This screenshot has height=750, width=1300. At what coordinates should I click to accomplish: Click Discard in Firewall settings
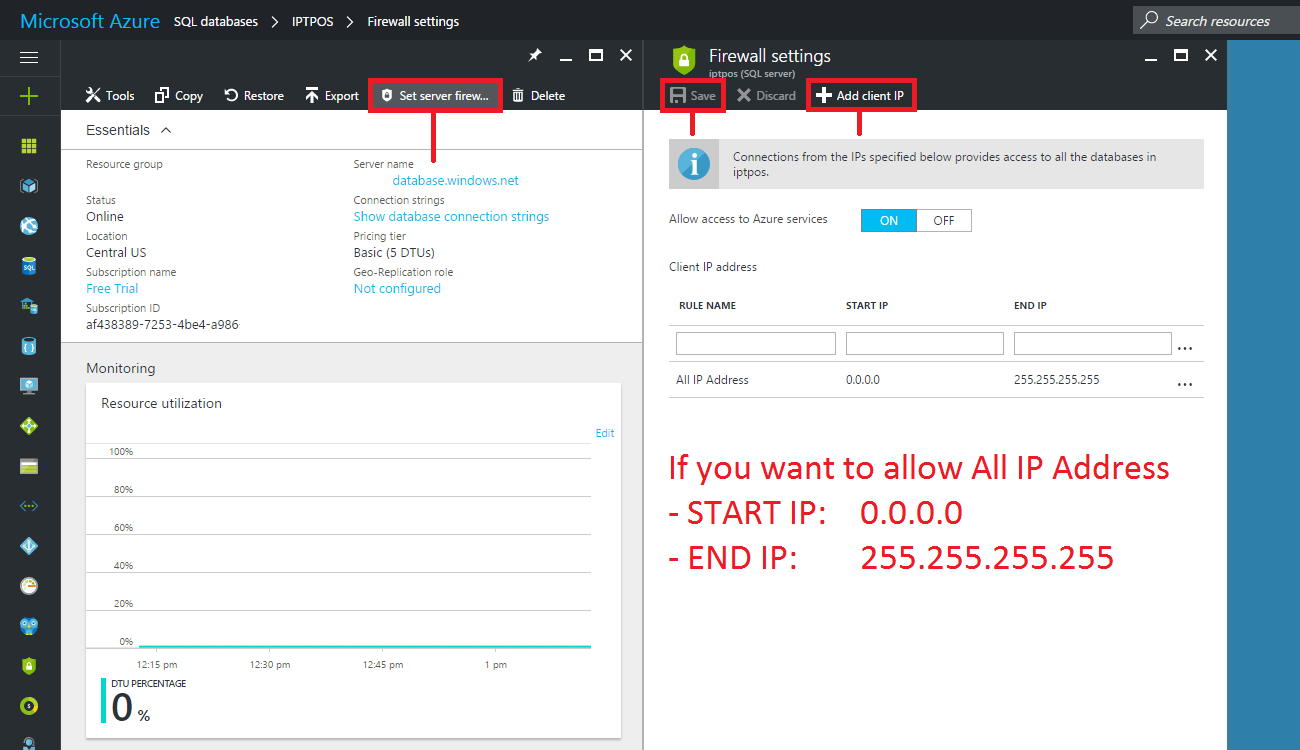pyautogui.click(x=766, y=96)
